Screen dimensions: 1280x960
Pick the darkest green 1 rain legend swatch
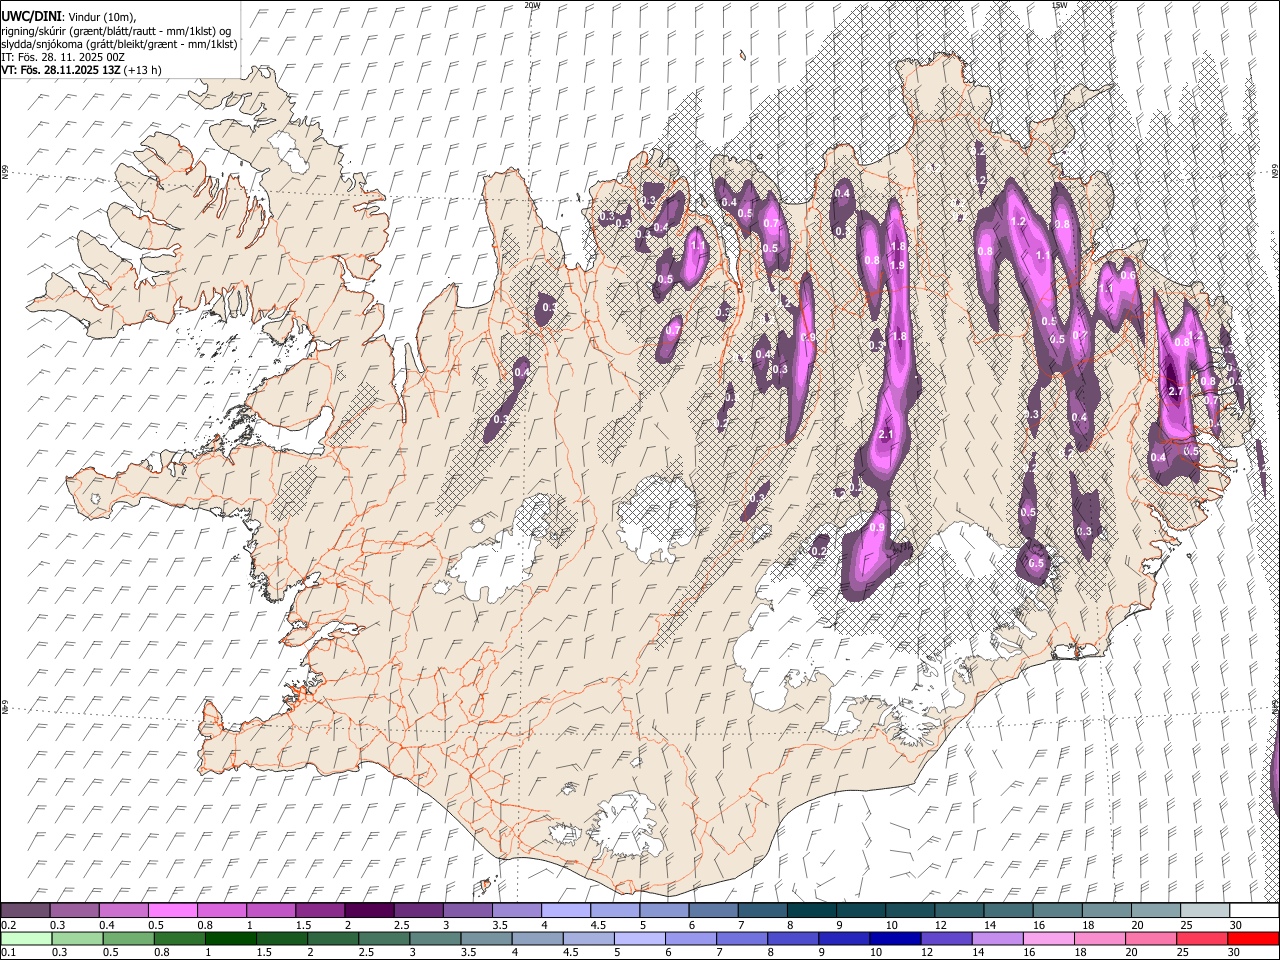230,939
